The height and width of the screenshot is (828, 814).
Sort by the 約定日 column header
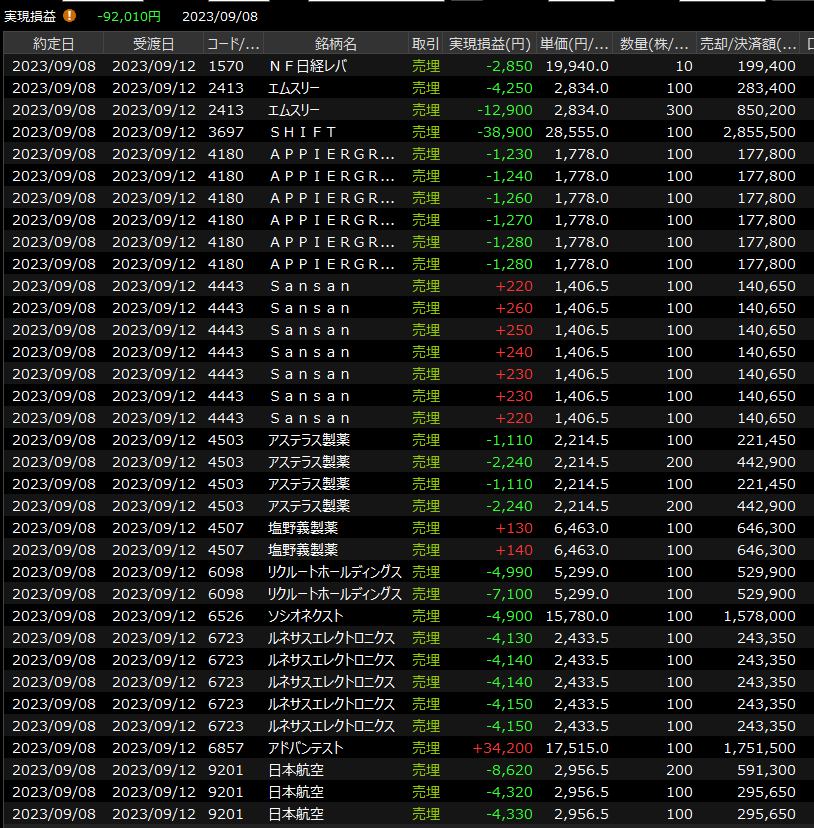tap(53, 44)
